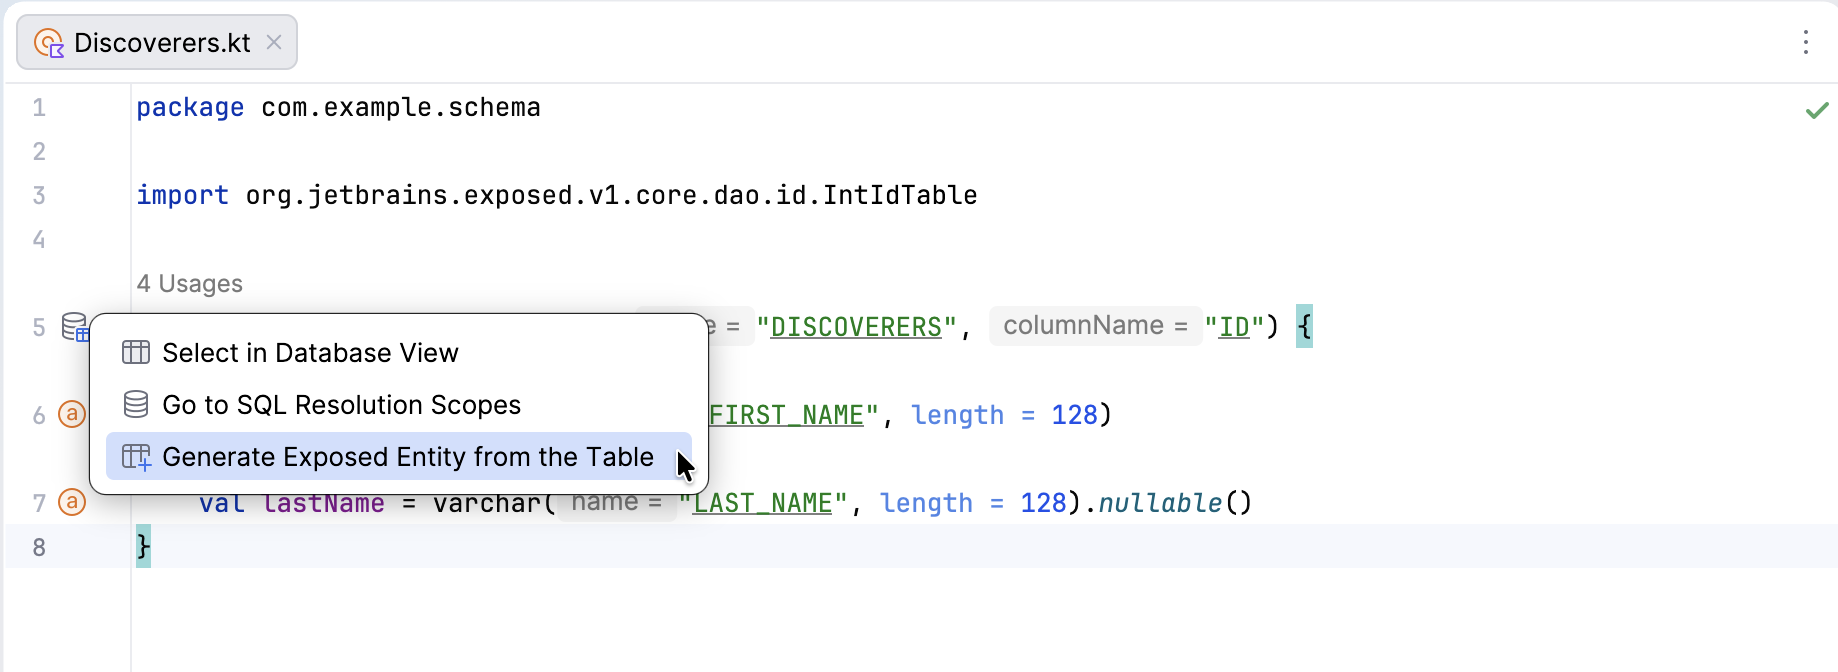Close the Discoverers.kt tab
The image size is (1838, 672).
click(x=274, y=42)
